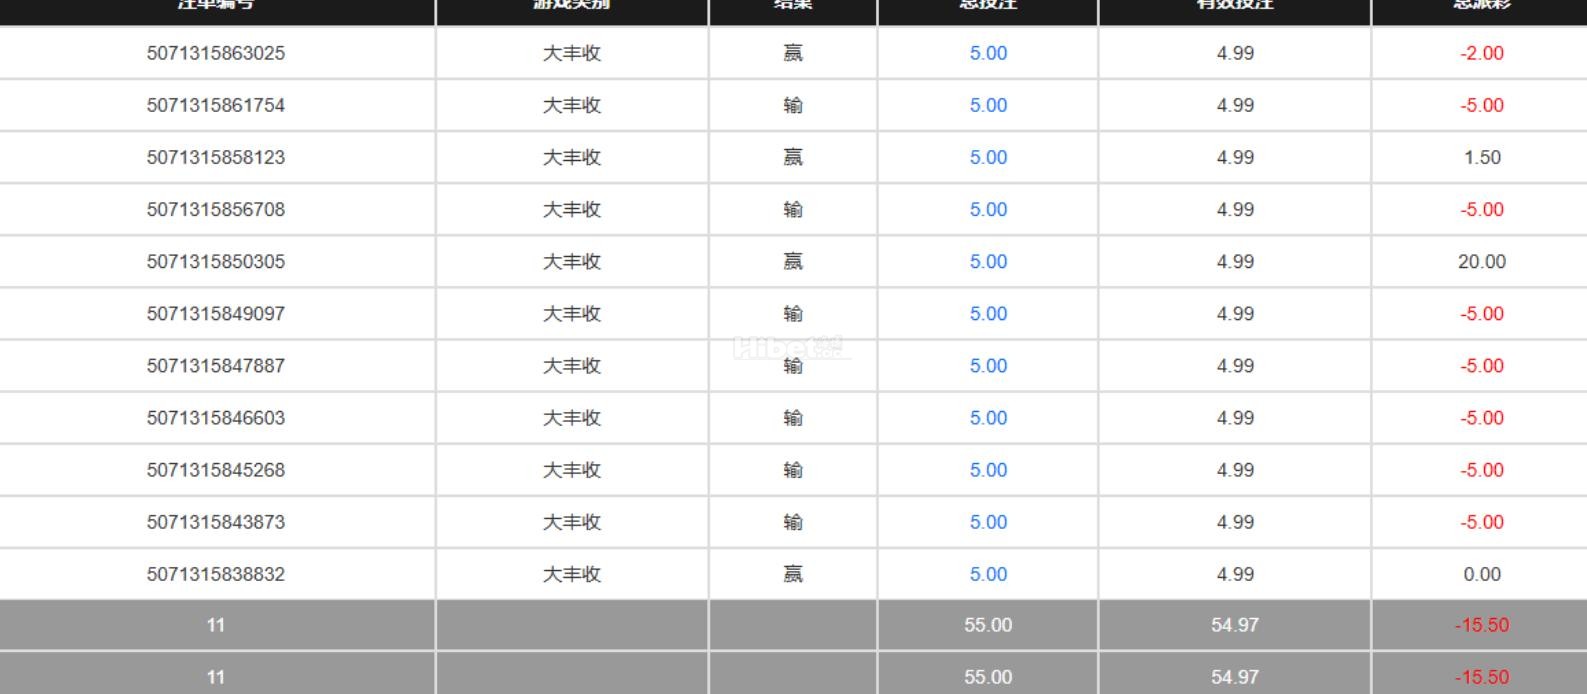The height and width of the screenshot is (694, 1587).
Task: Open 5.00 total bet link for 5071315847887
Action: click(988, 365)
